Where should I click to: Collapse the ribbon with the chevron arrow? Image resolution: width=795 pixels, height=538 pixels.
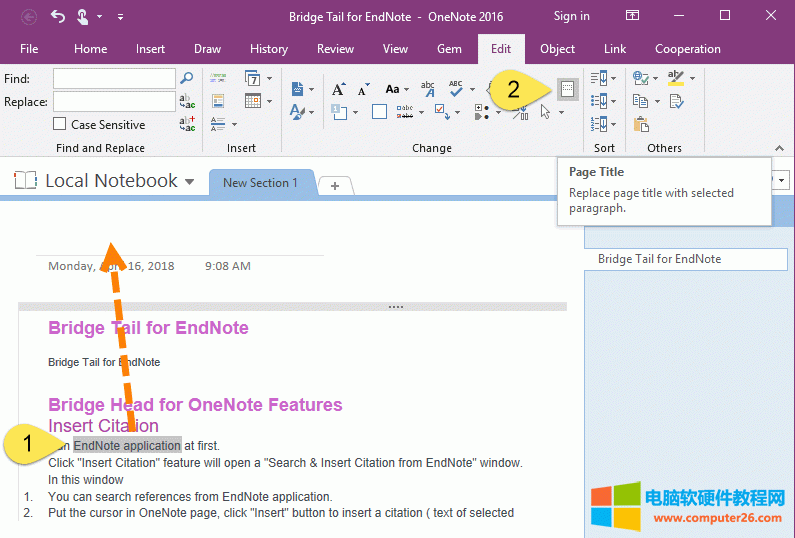pyautogui.click(x=780, y=149)
